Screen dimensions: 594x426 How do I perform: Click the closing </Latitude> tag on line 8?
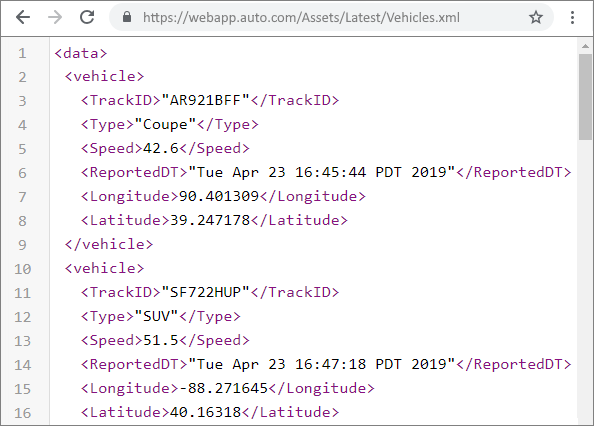point(299,220)
